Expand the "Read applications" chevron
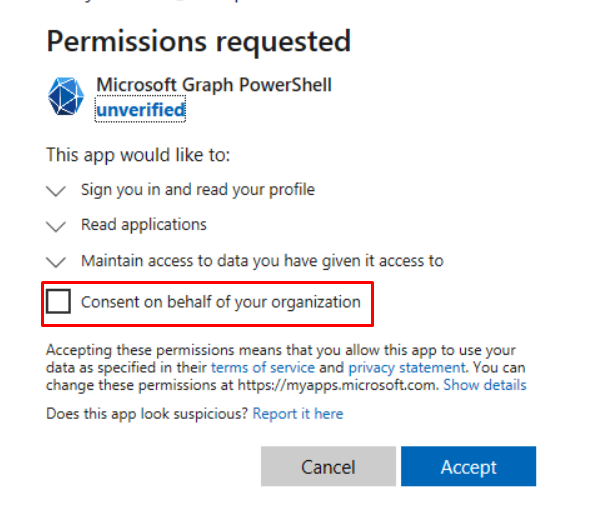 pyautogui.click(x=56, y=225)
